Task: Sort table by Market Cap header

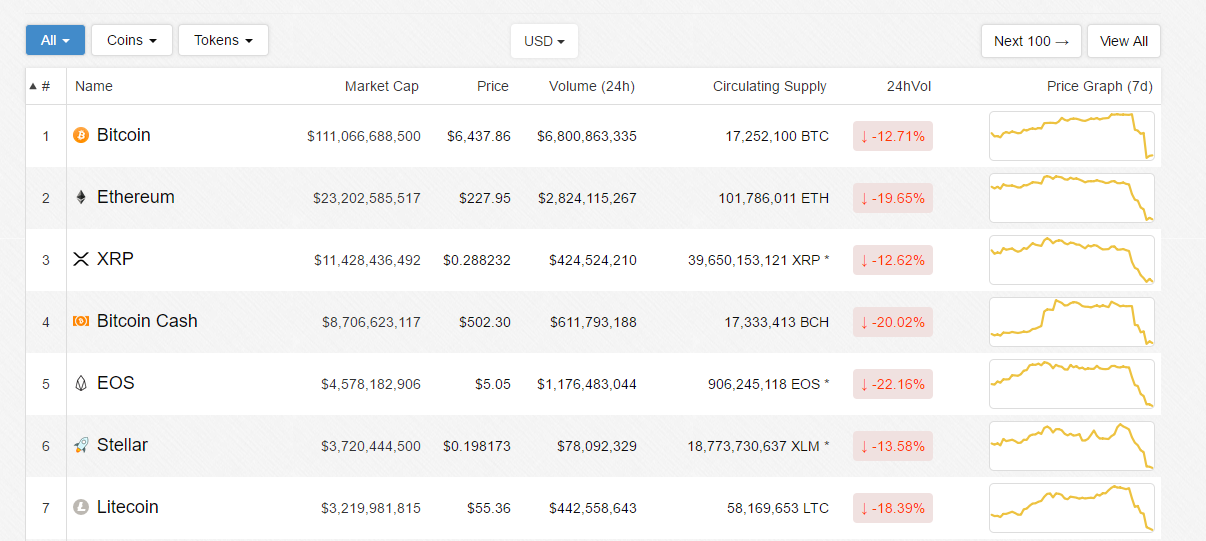Action: (x=381, y=86)
